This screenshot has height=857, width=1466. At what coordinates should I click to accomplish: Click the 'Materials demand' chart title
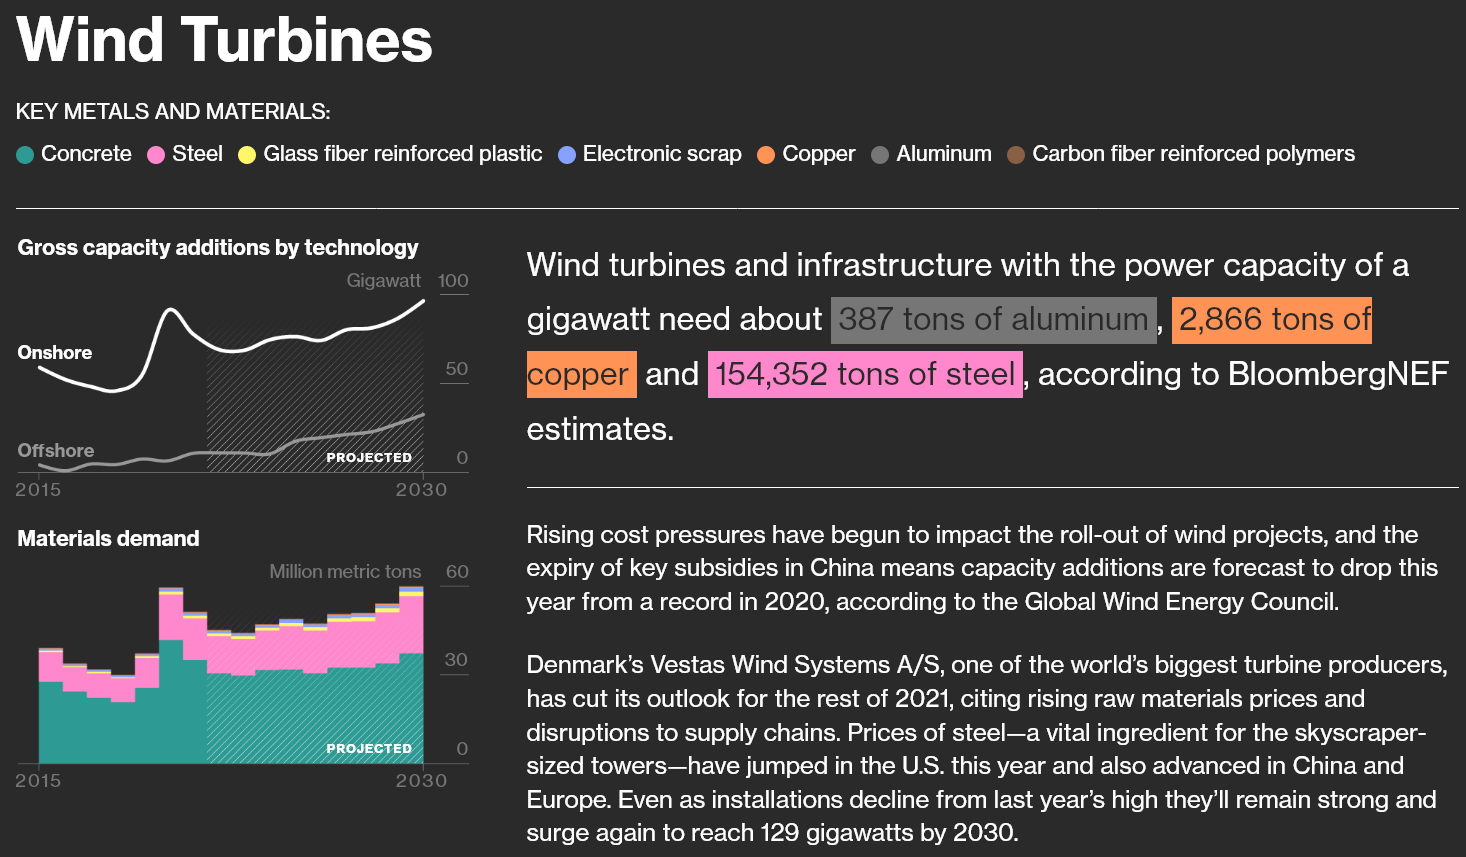(x=108, y=539)
